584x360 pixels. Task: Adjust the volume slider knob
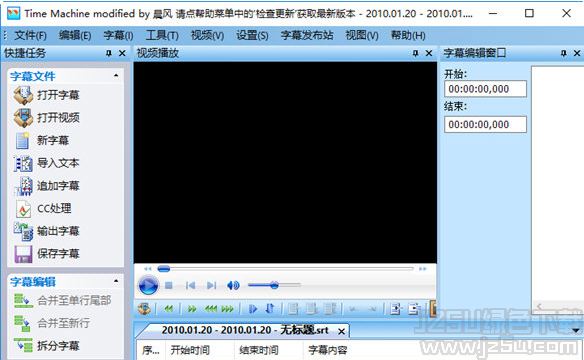click(274, 286)
